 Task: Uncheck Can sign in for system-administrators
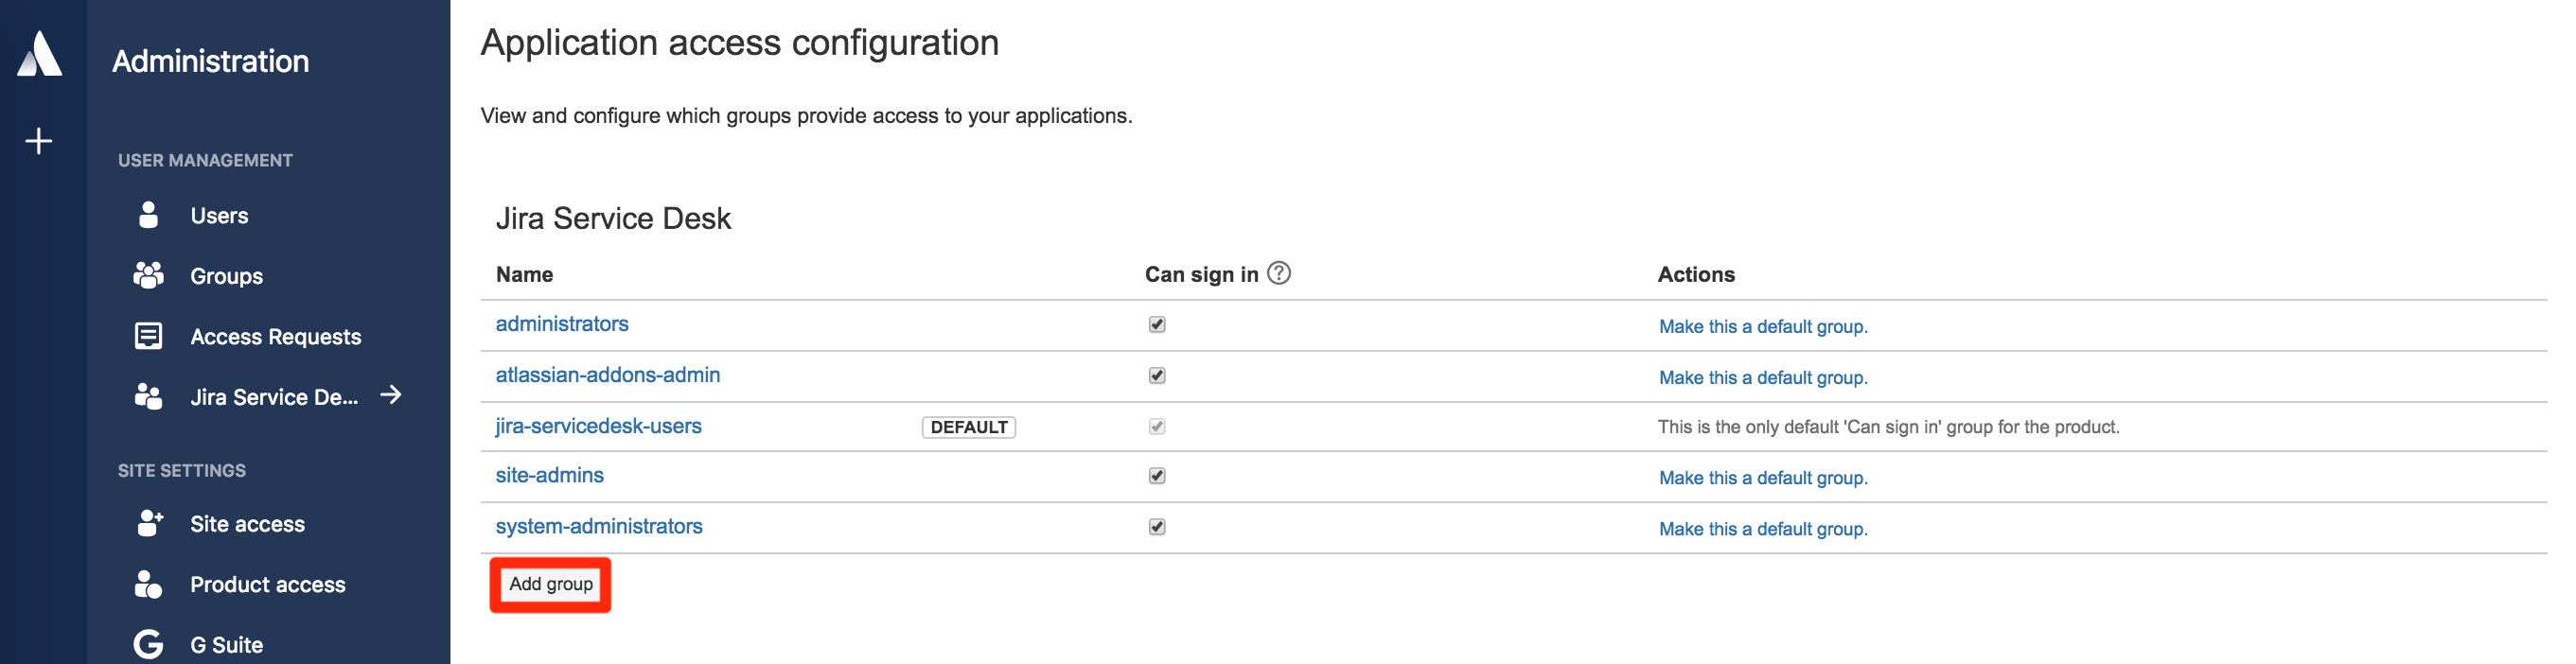click(x=1156, y=528)
